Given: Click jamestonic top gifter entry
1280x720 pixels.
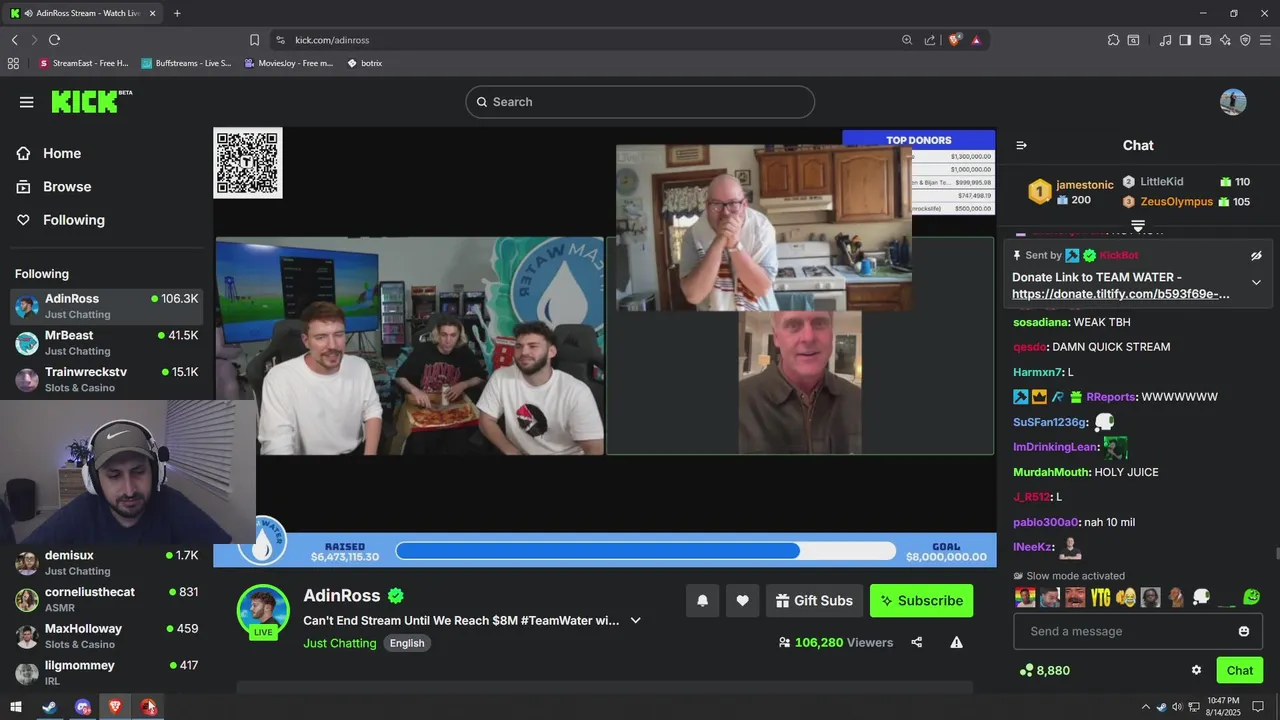Looking at the screenshot, I should [x=1072, y=191].
